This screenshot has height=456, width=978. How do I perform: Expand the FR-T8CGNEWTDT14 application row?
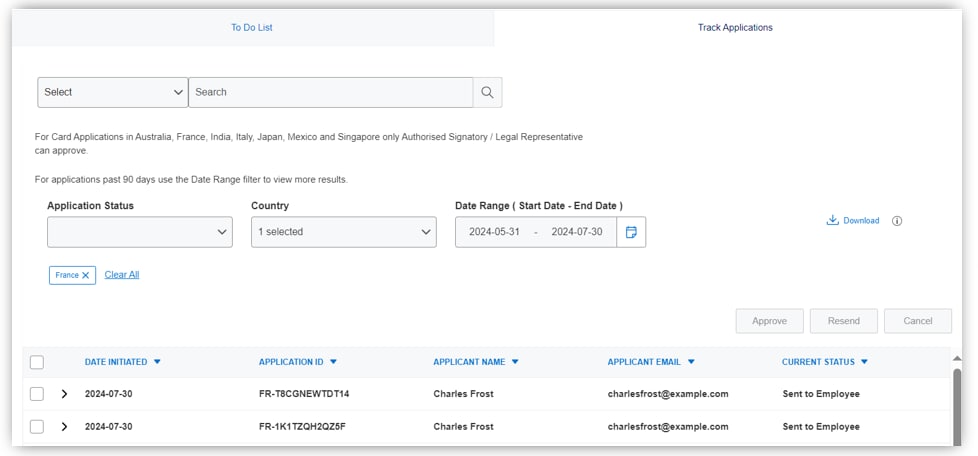click(64, 394)
